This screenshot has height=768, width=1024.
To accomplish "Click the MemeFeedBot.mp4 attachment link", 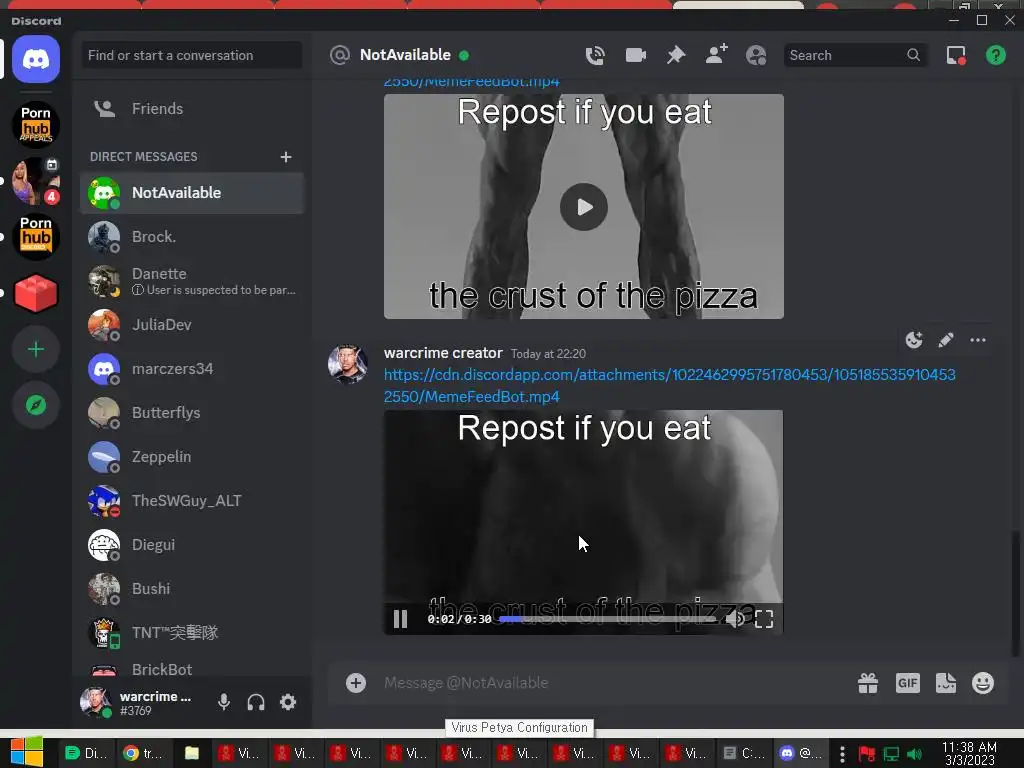I will (669, 385).
